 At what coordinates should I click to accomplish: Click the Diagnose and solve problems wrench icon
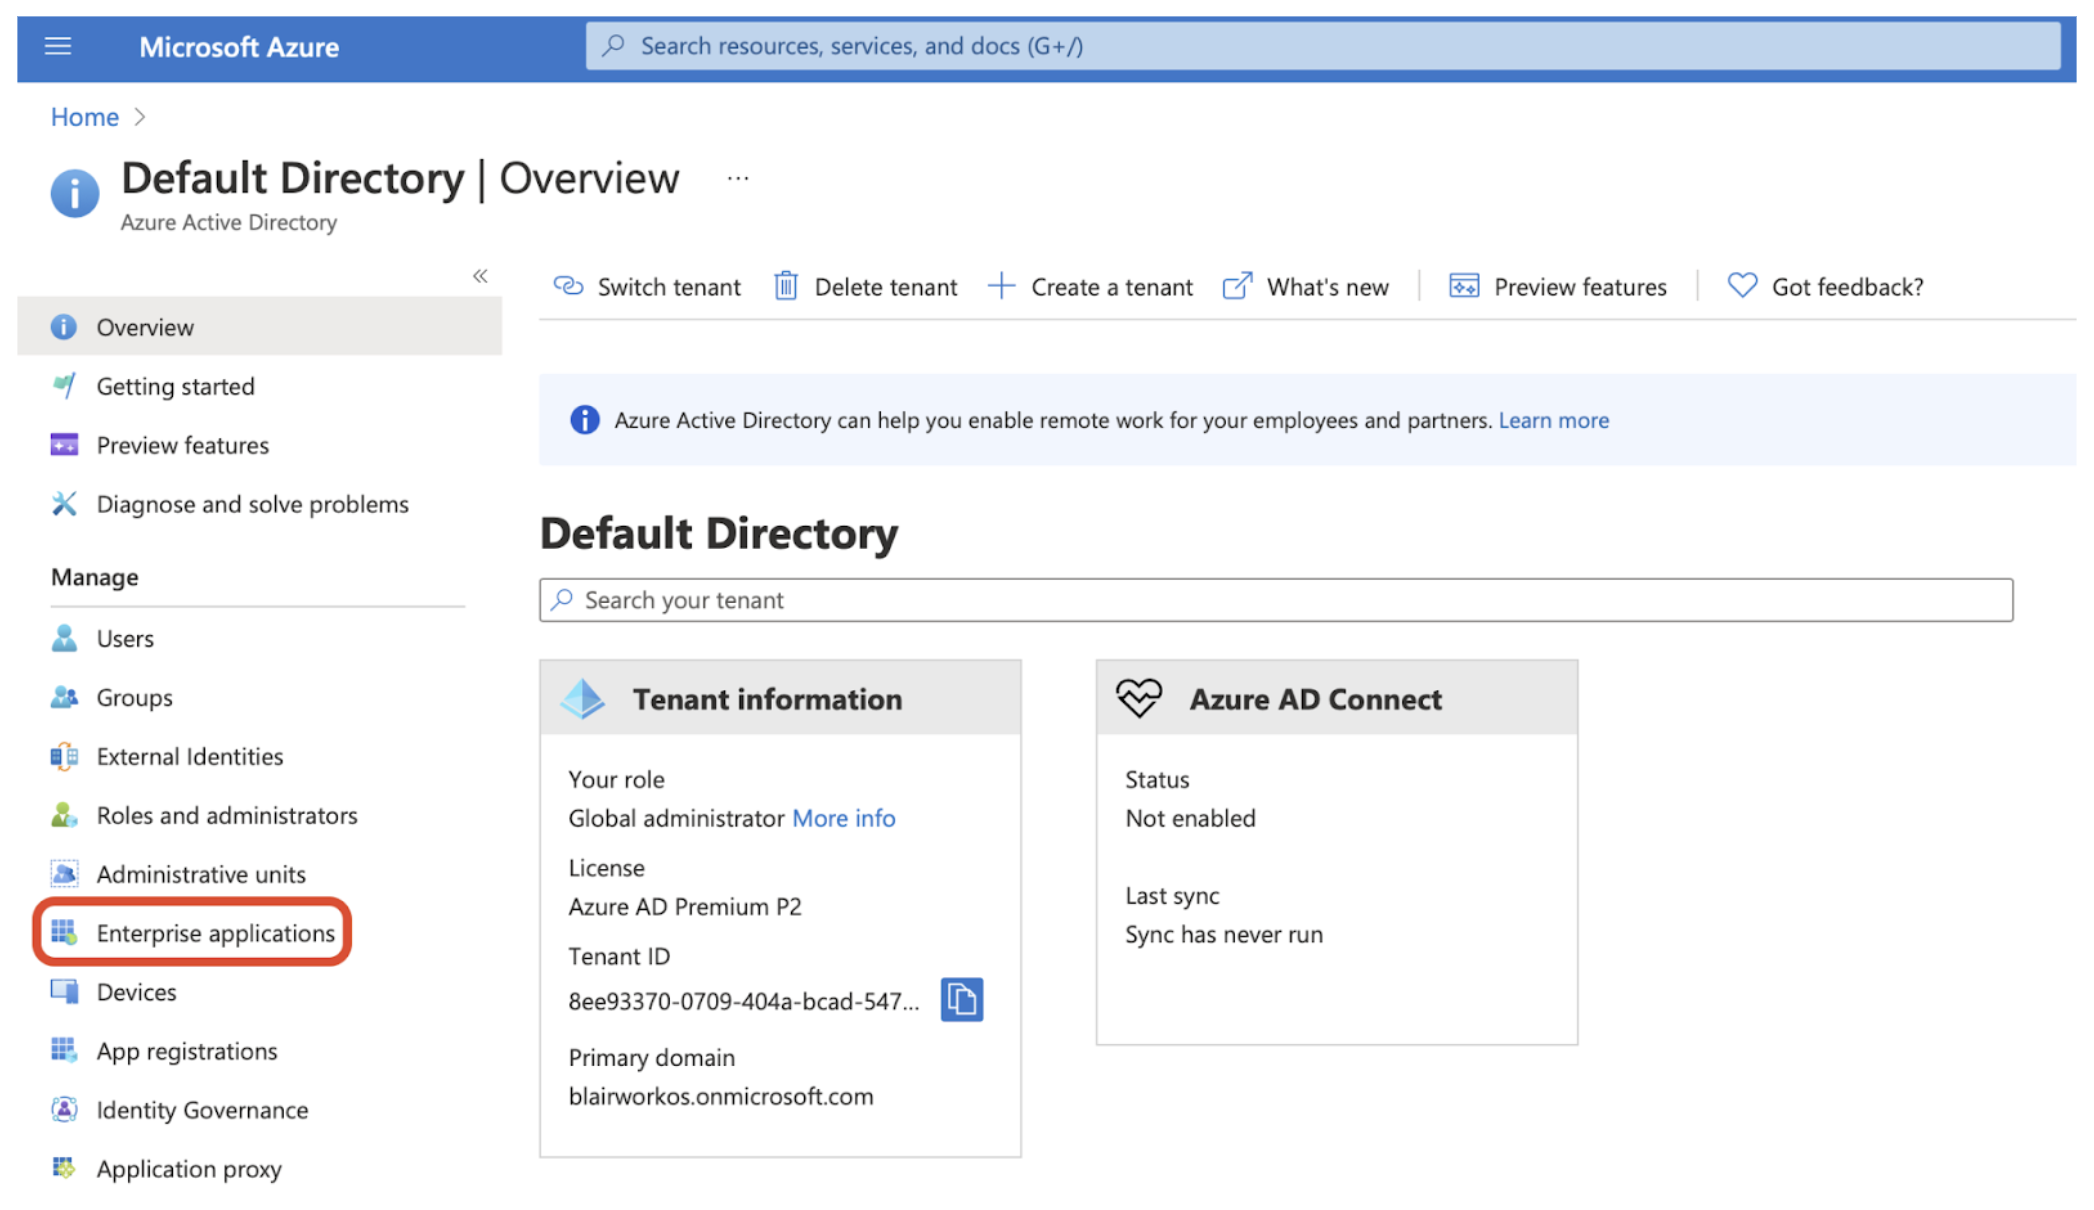pos(64,504)
